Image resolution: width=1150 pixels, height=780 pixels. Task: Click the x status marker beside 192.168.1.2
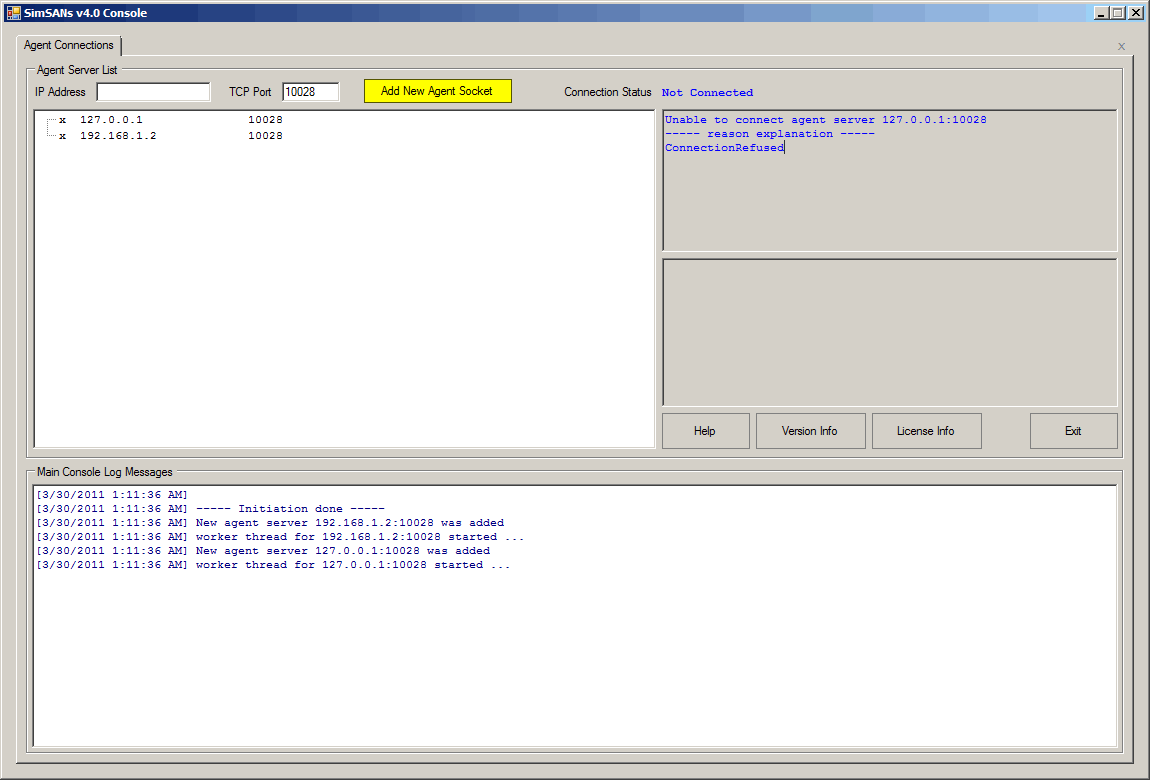[62, 136]
